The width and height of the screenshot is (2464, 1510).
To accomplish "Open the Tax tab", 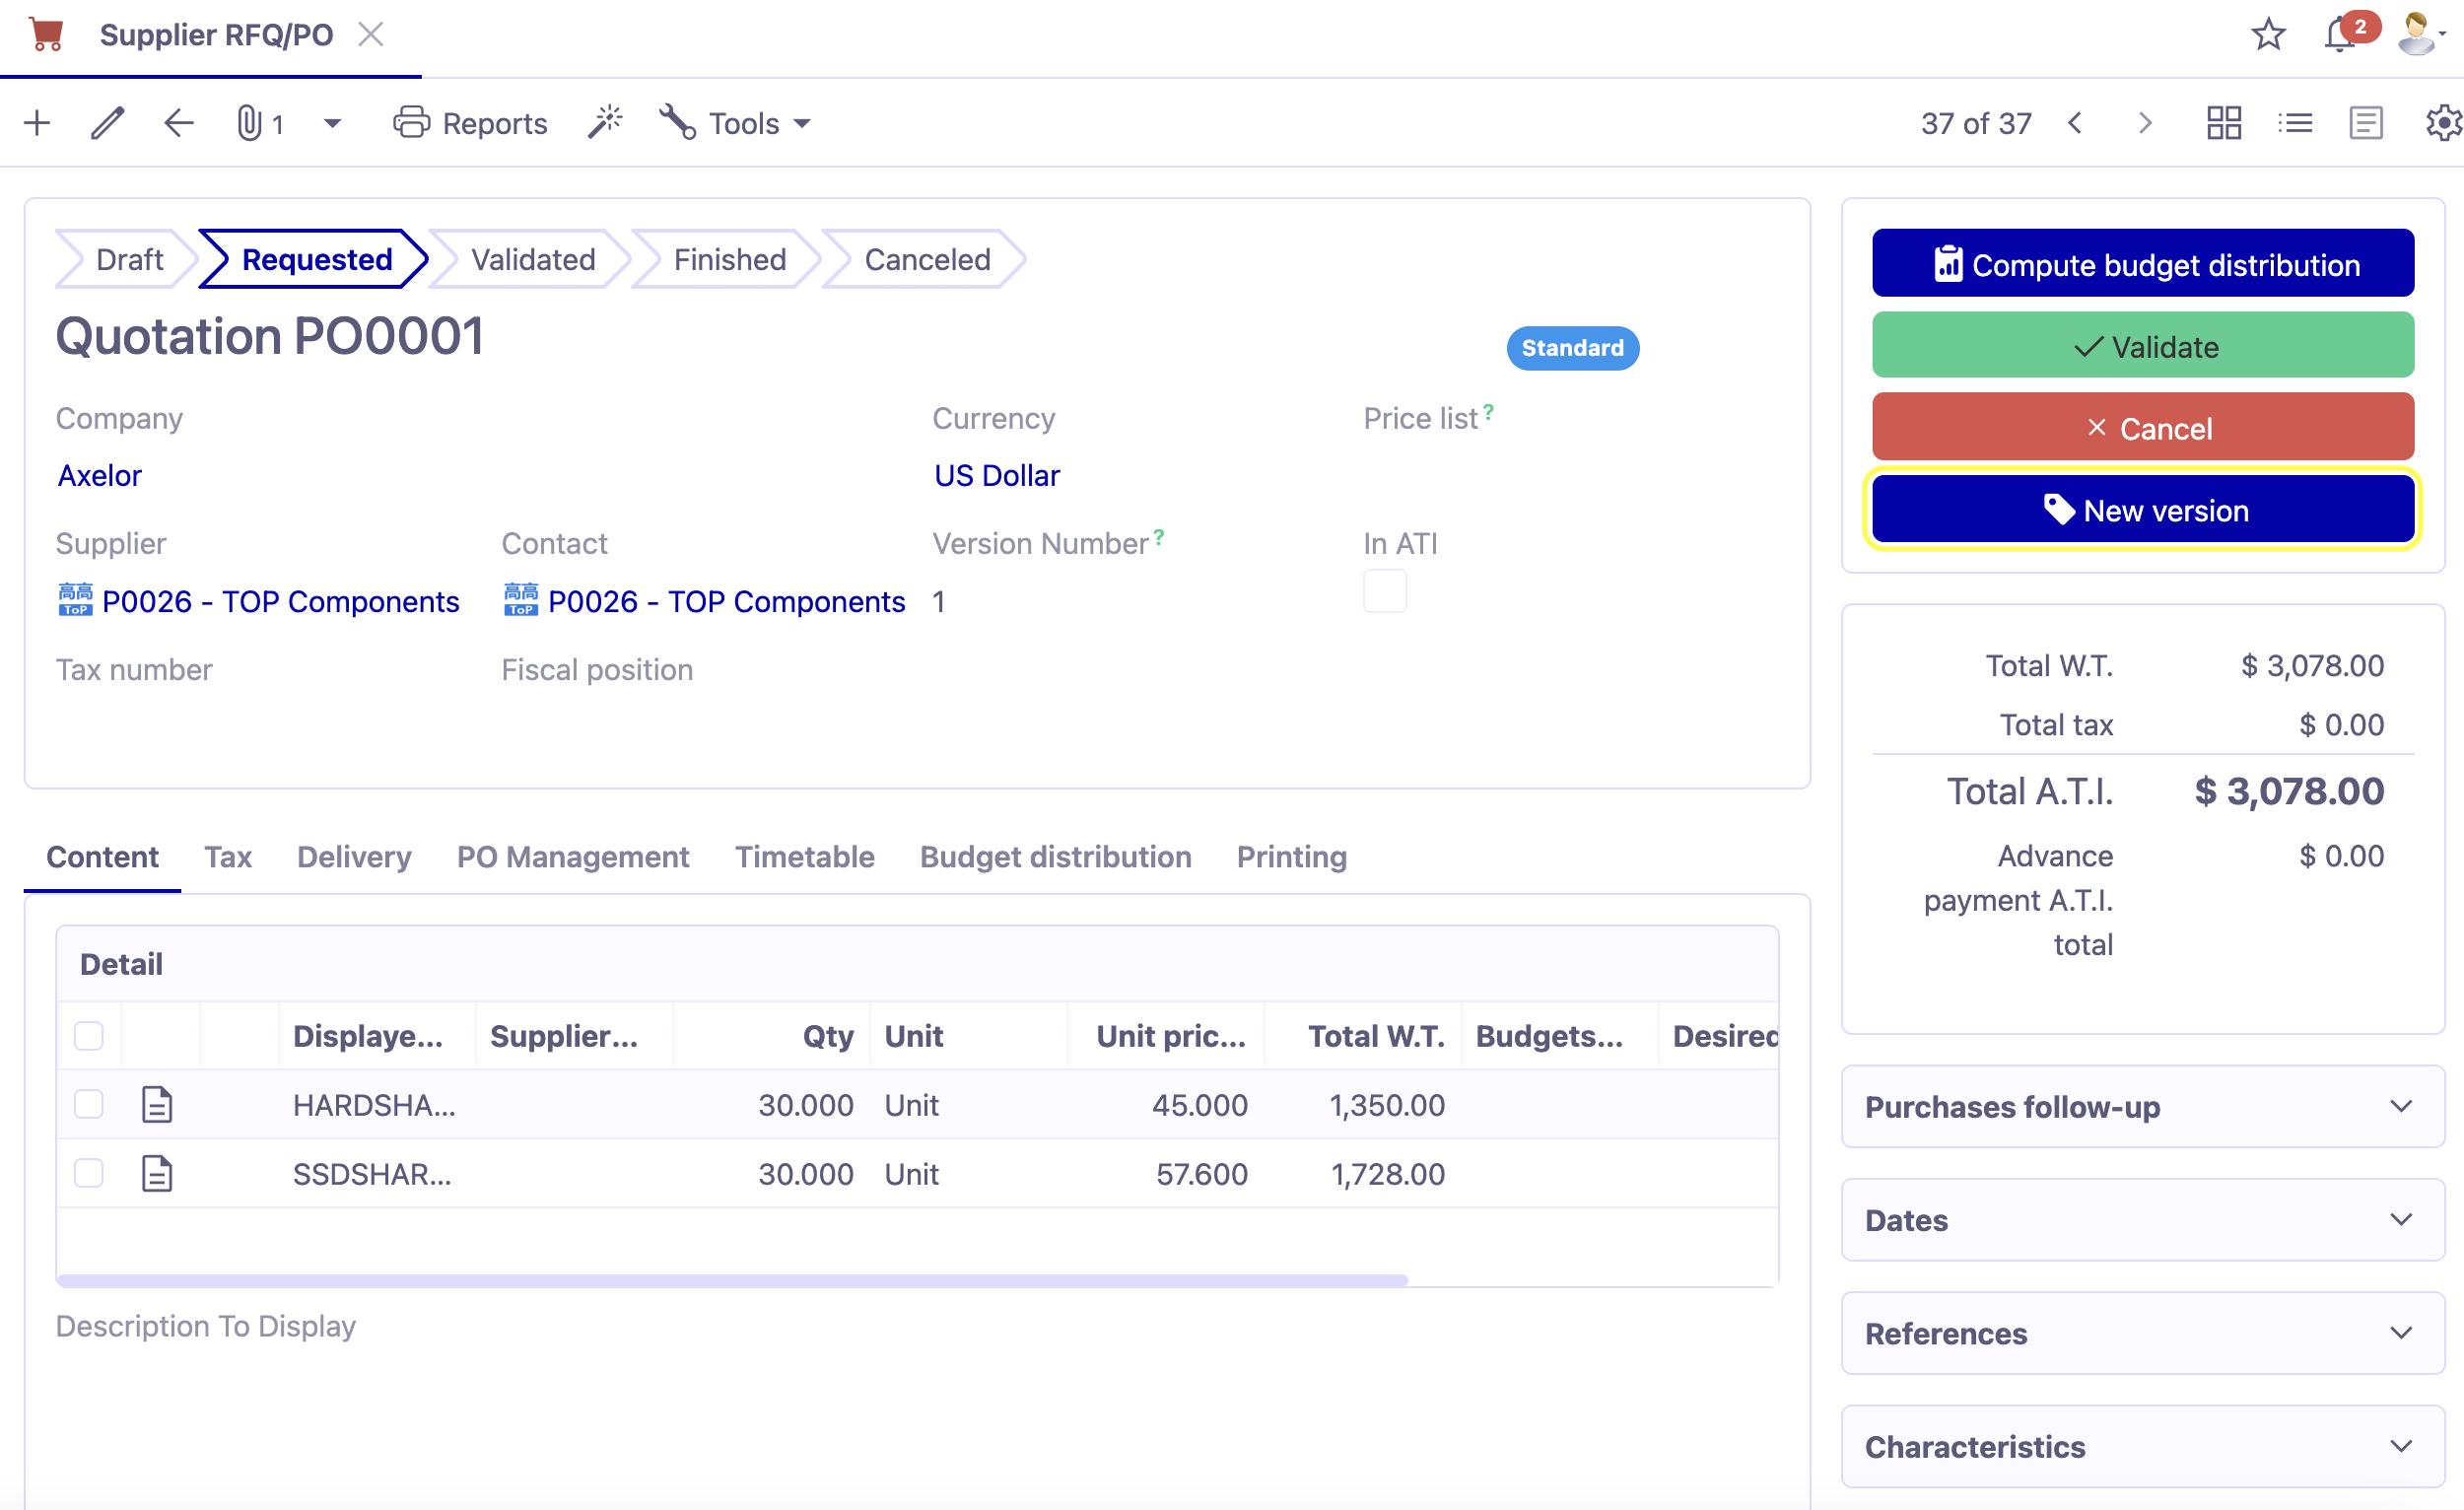I will click(x=228, y=857).
